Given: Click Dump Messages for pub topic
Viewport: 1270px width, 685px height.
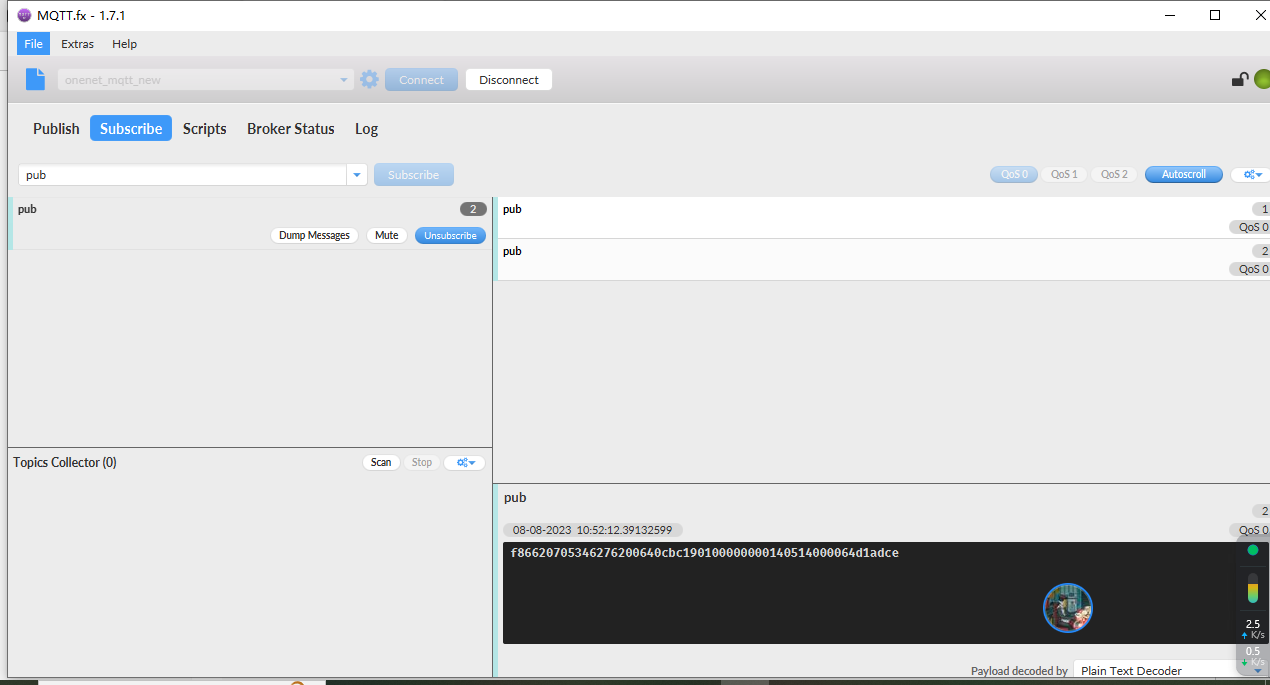Looking at the screenshot, I should pos(314,236).
